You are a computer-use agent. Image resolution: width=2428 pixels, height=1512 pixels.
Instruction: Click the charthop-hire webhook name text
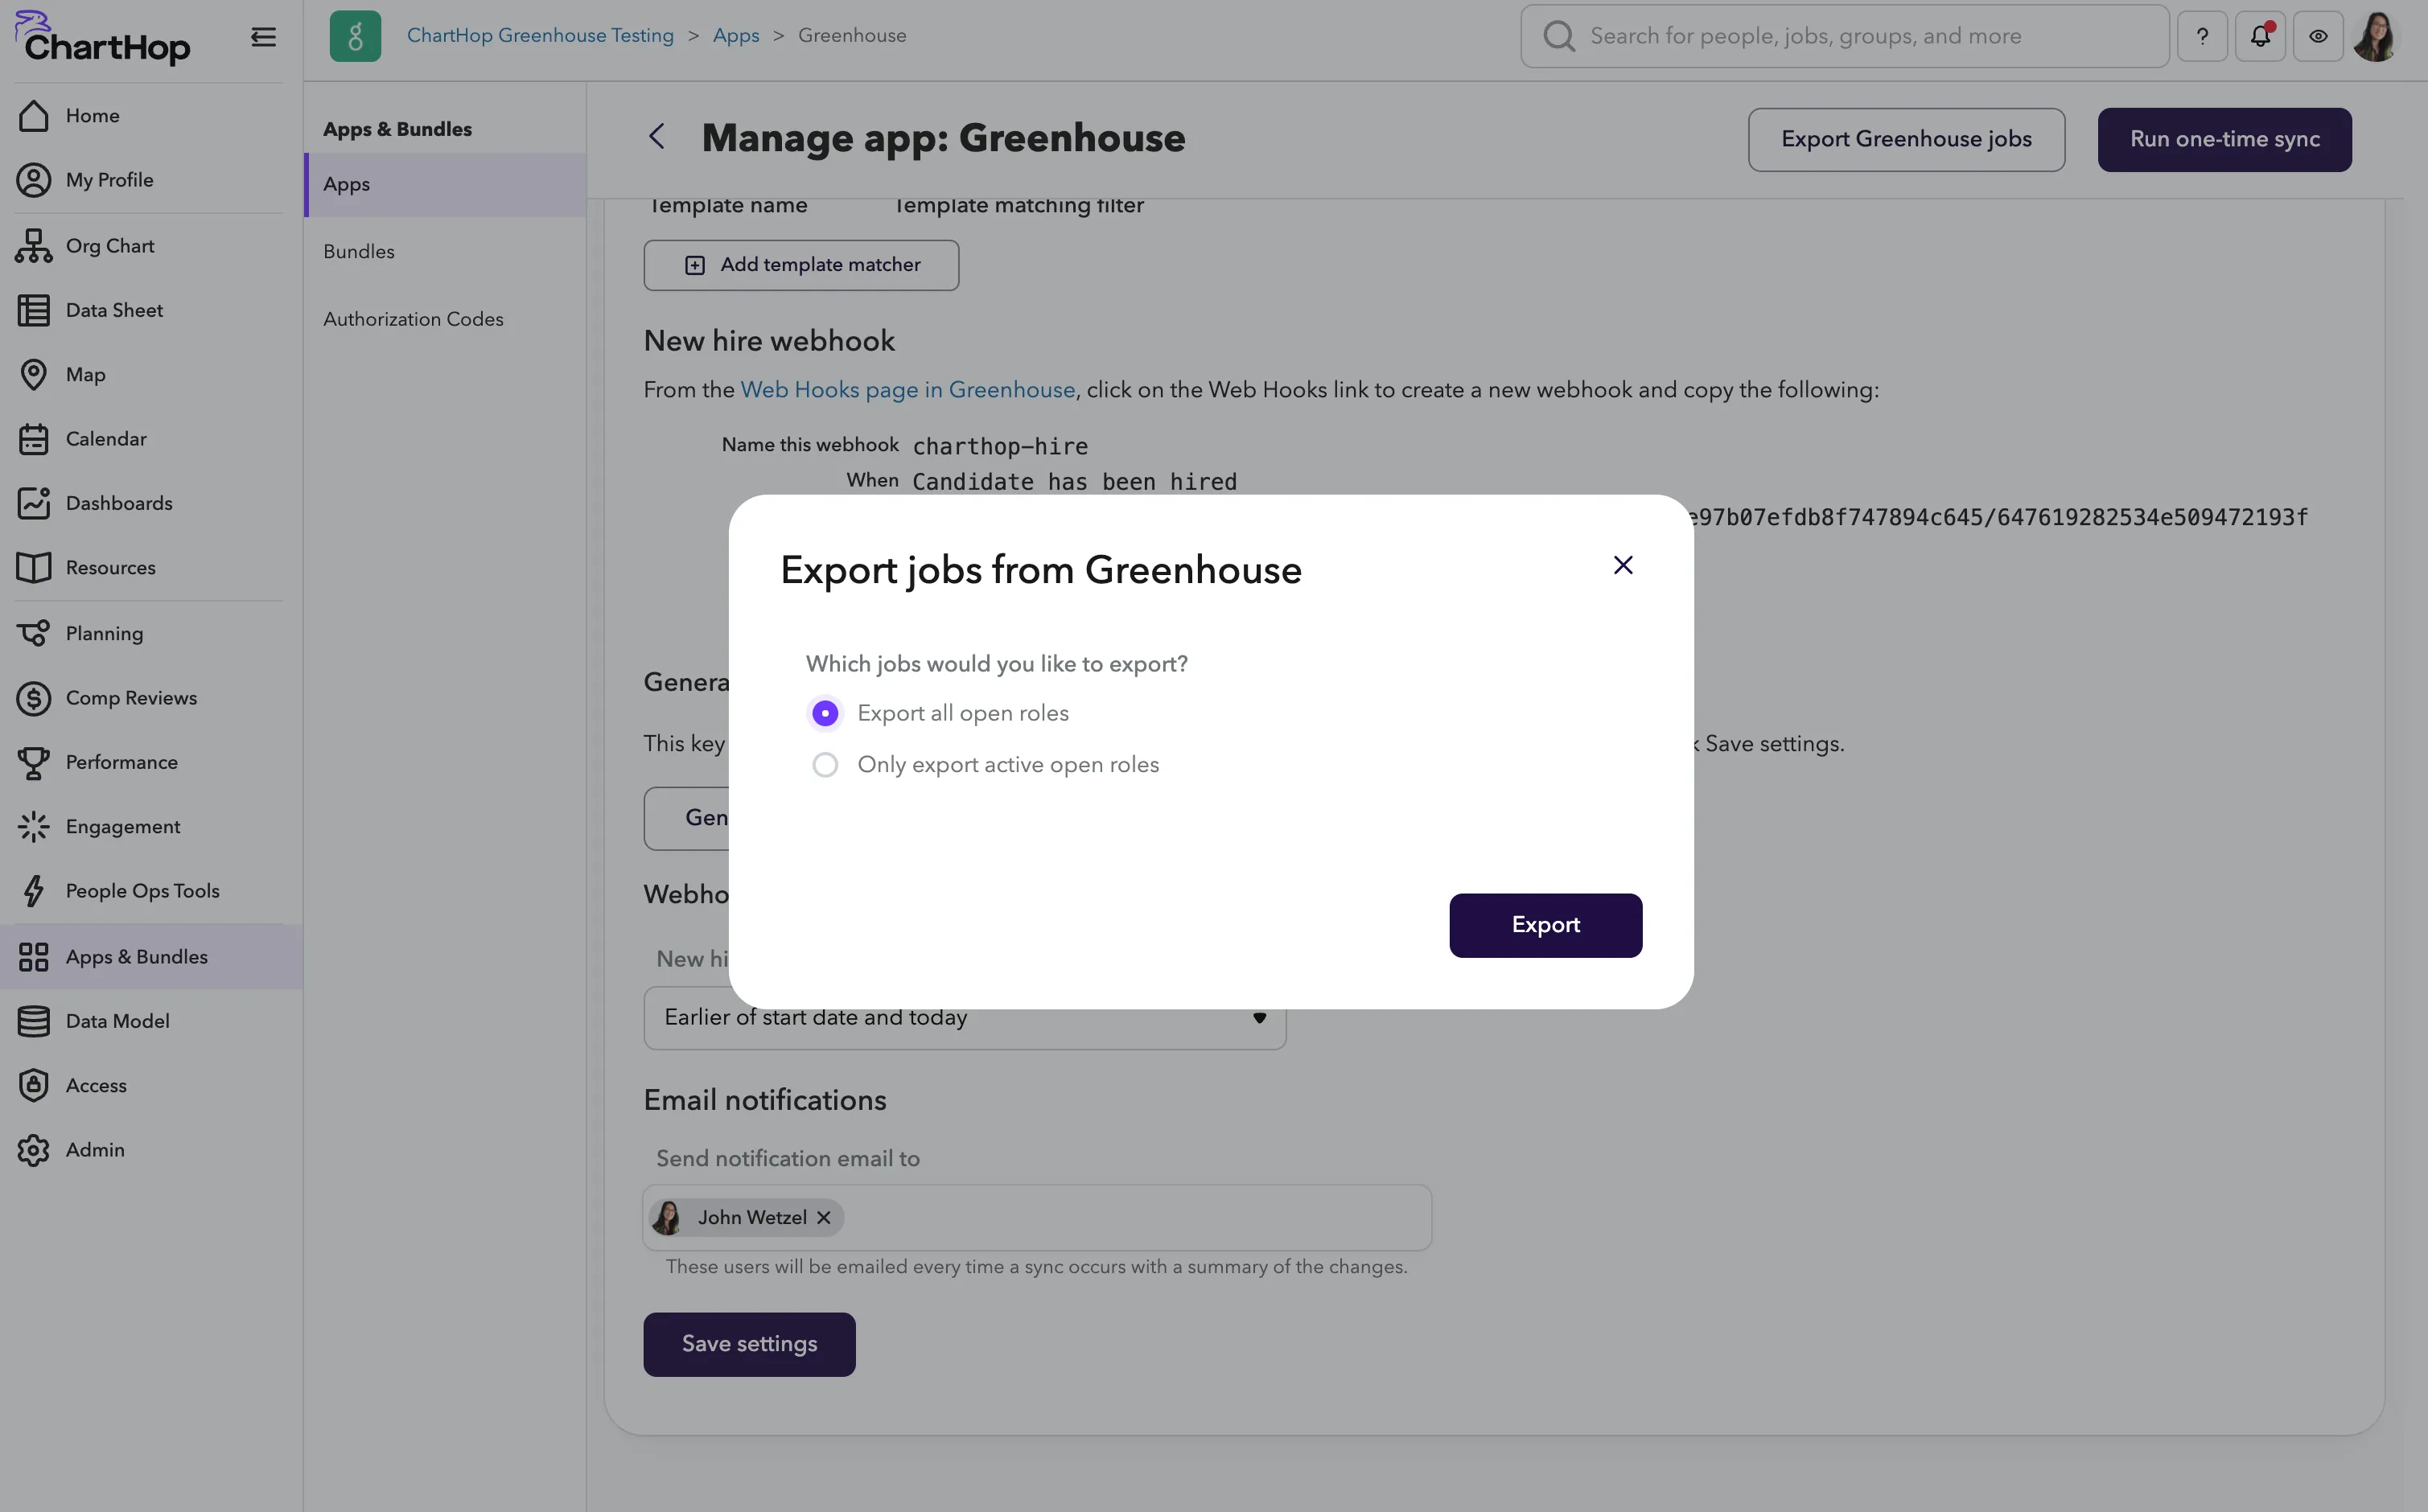click(1000, 447)
